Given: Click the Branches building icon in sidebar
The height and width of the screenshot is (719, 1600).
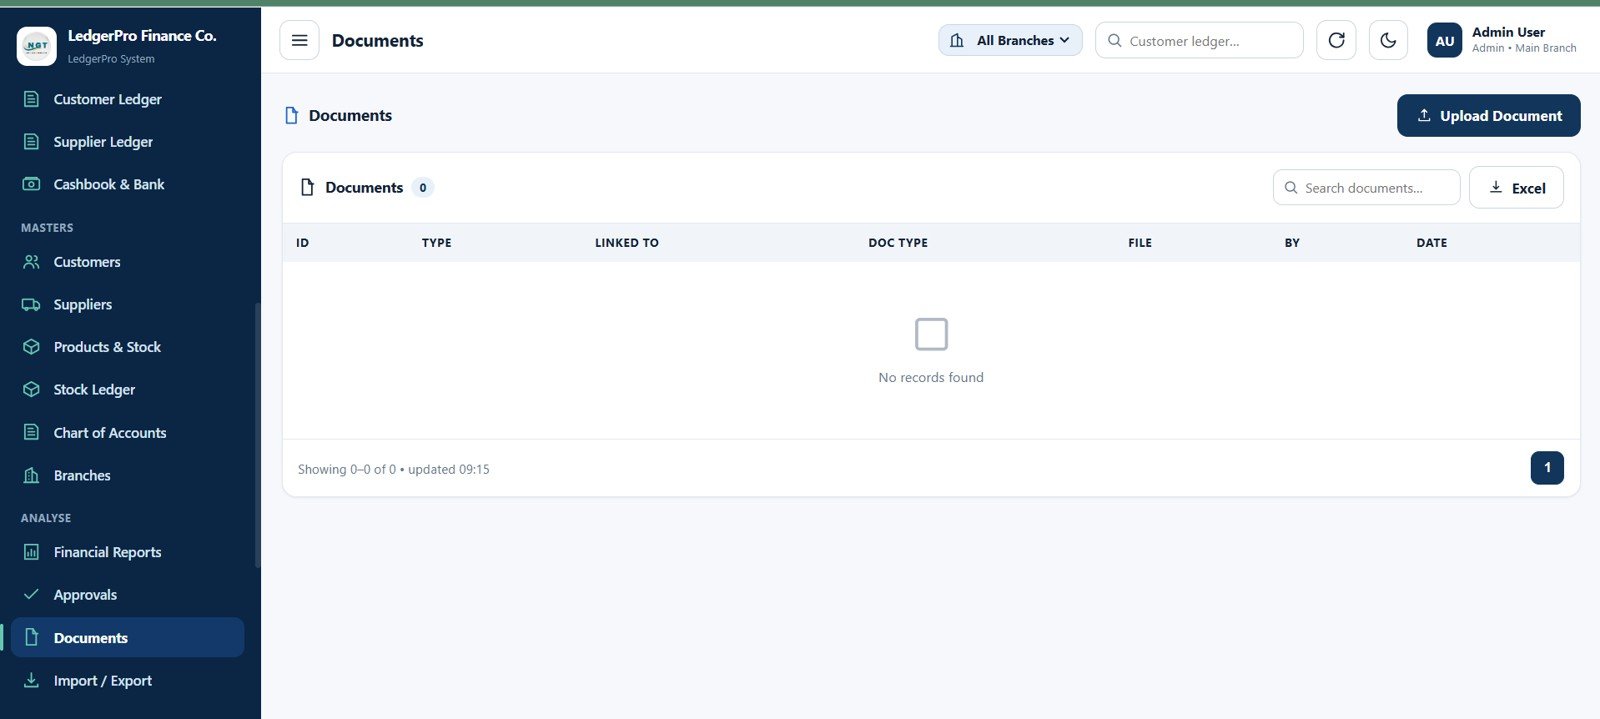Looking at the screenshot, I should click(31, 475).
